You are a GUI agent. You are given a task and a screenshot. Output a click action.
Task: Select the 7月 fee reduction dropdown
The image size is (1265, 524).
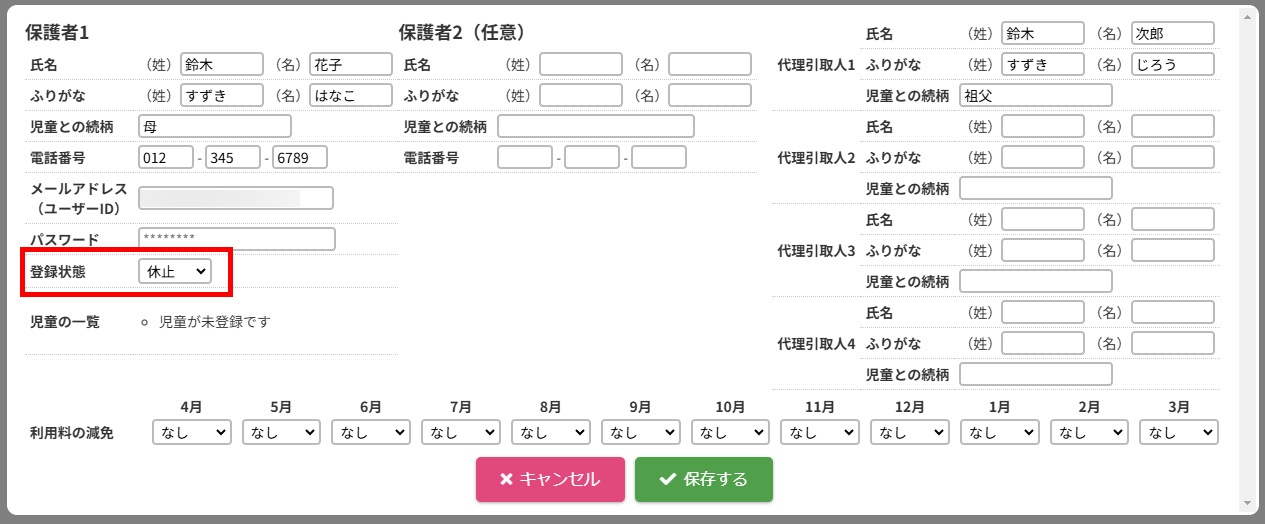(x=461, y=432)
